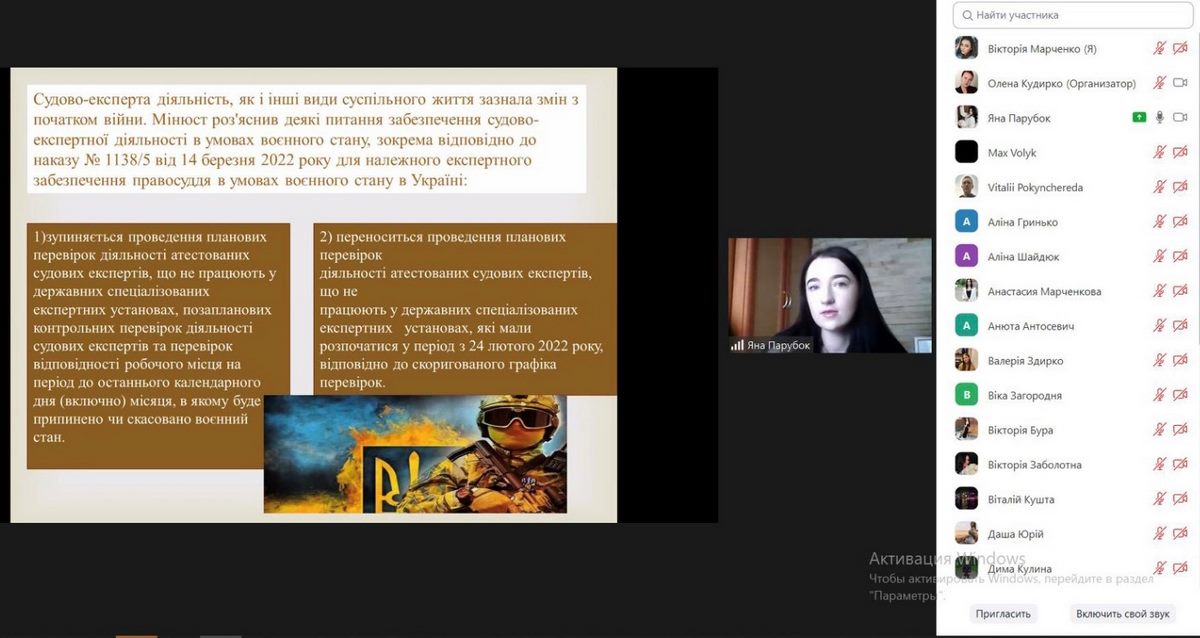The height and width of the screenshot is (638, 1200).
Task: Click the muted microphone icon for Max Volyk
Action: pos(1160,153)
